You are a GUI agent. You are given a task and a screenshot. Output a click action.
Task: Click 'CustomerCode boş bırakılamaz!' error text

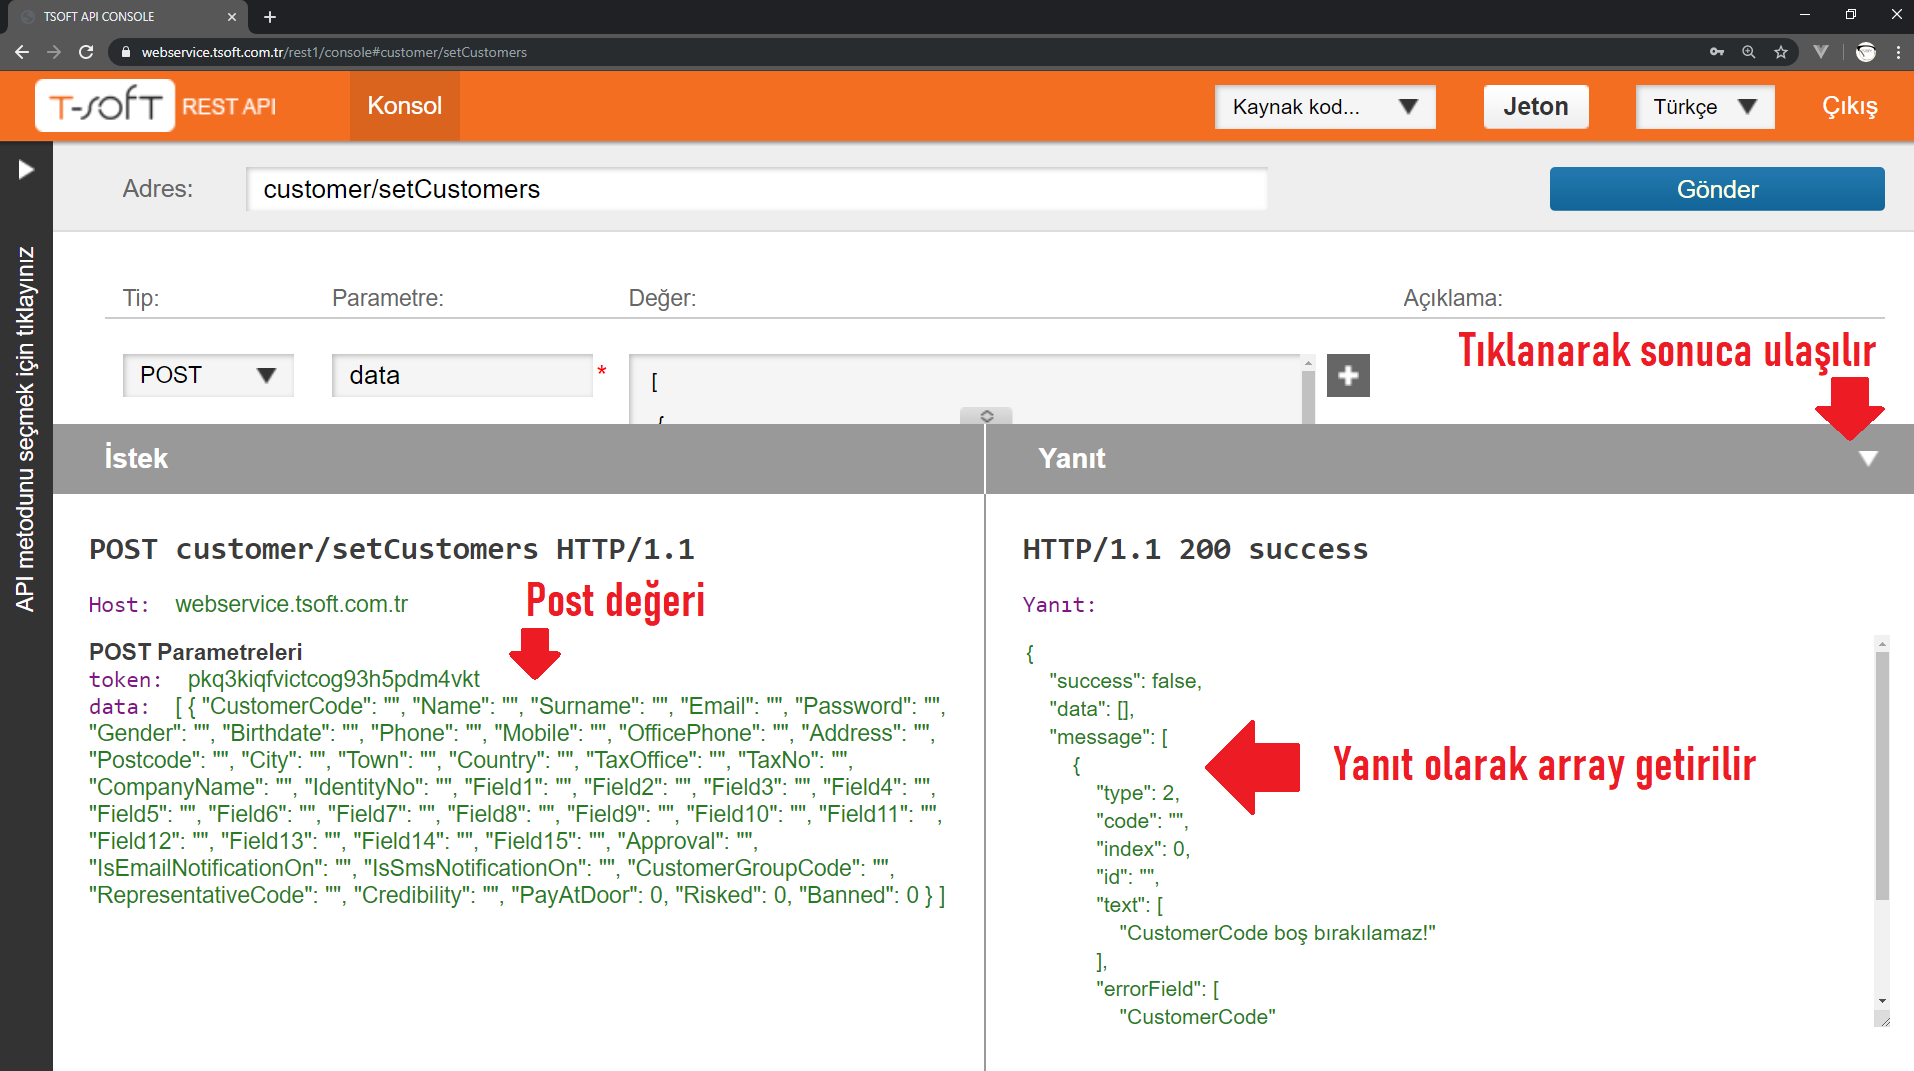(1277, 933)
